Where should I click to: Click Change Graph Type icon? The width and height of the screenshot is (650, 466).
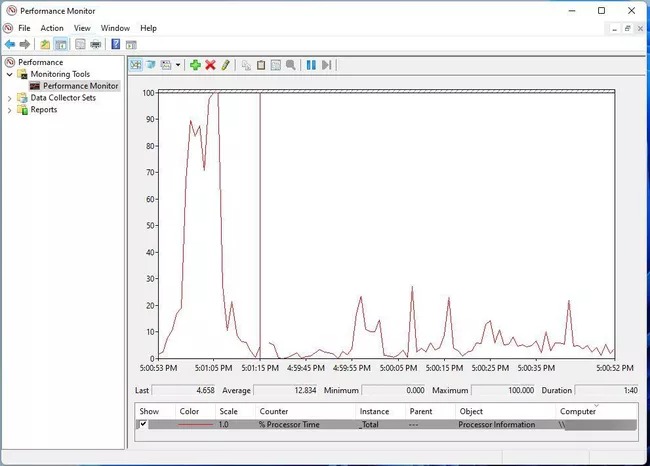166,65
